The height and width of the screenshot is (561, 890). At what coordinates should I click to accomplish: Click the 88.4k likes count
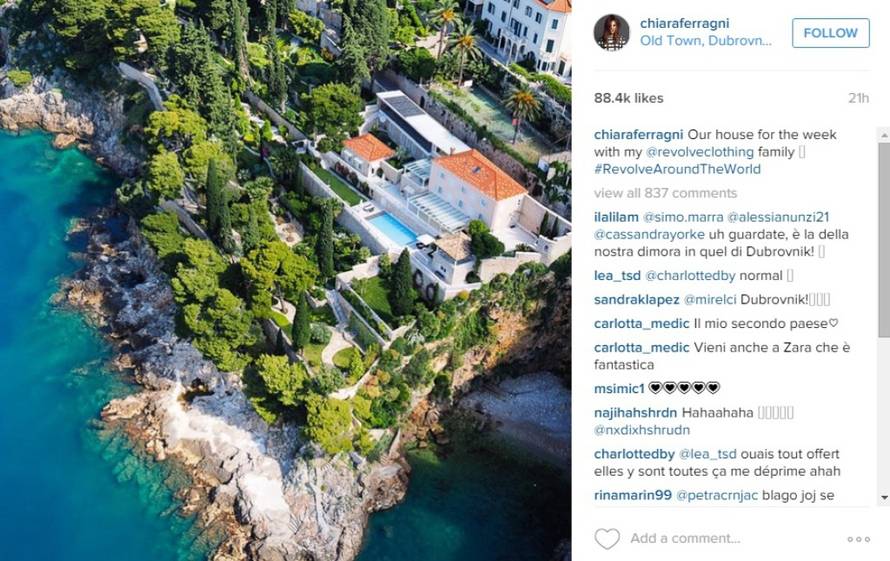(x=628, y=98)
